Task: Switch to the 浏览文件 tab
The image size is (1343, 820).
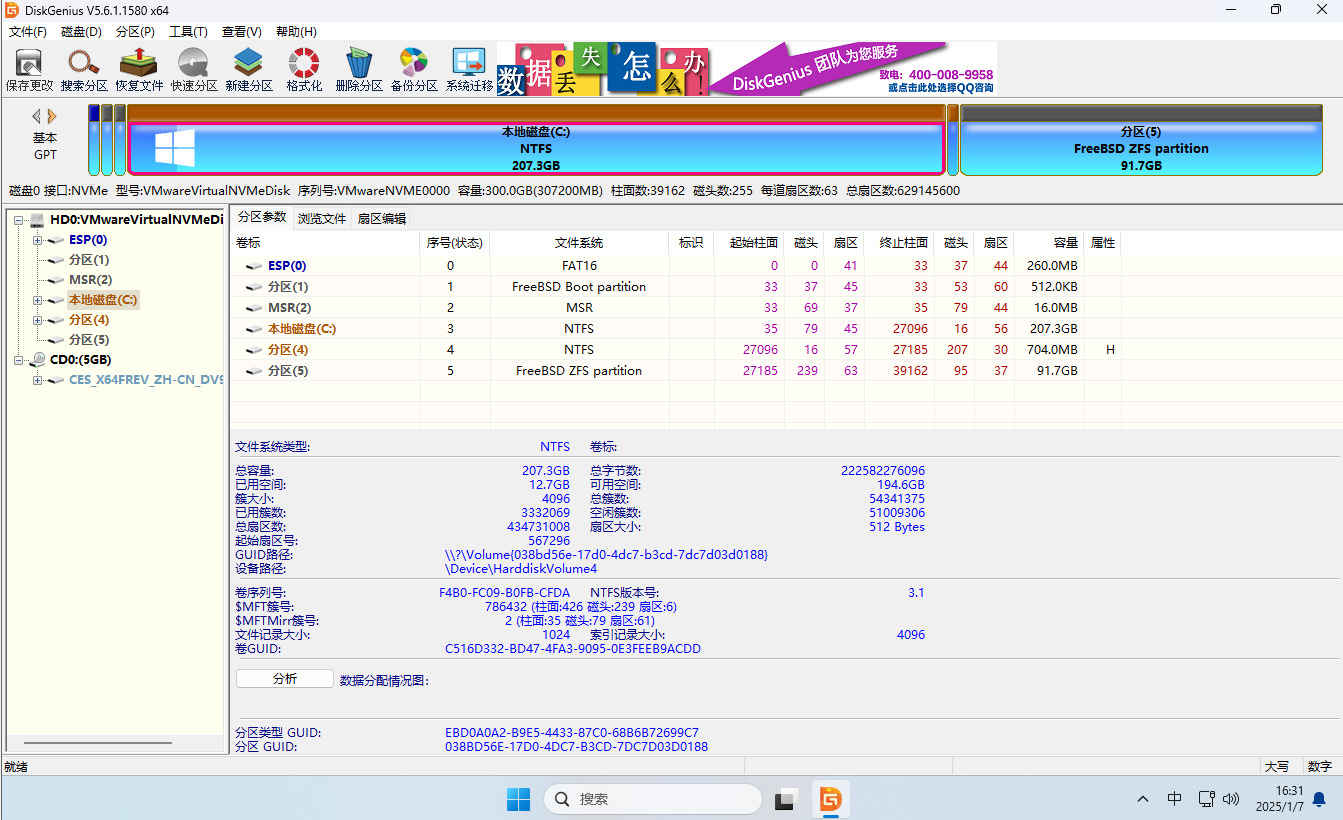Action: 322,218
